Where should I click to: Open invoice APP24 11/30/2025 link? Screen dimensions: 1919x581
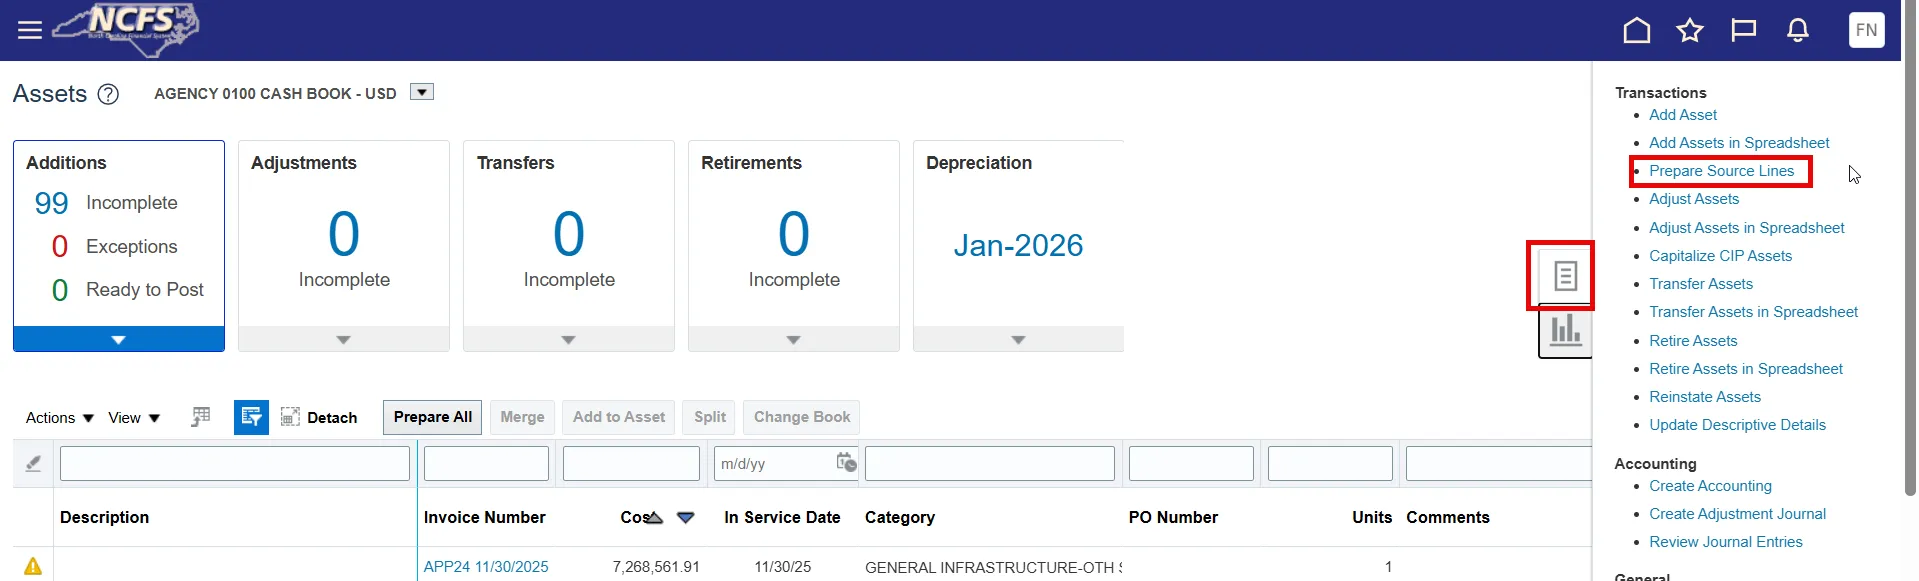click(x=486, y=567)
